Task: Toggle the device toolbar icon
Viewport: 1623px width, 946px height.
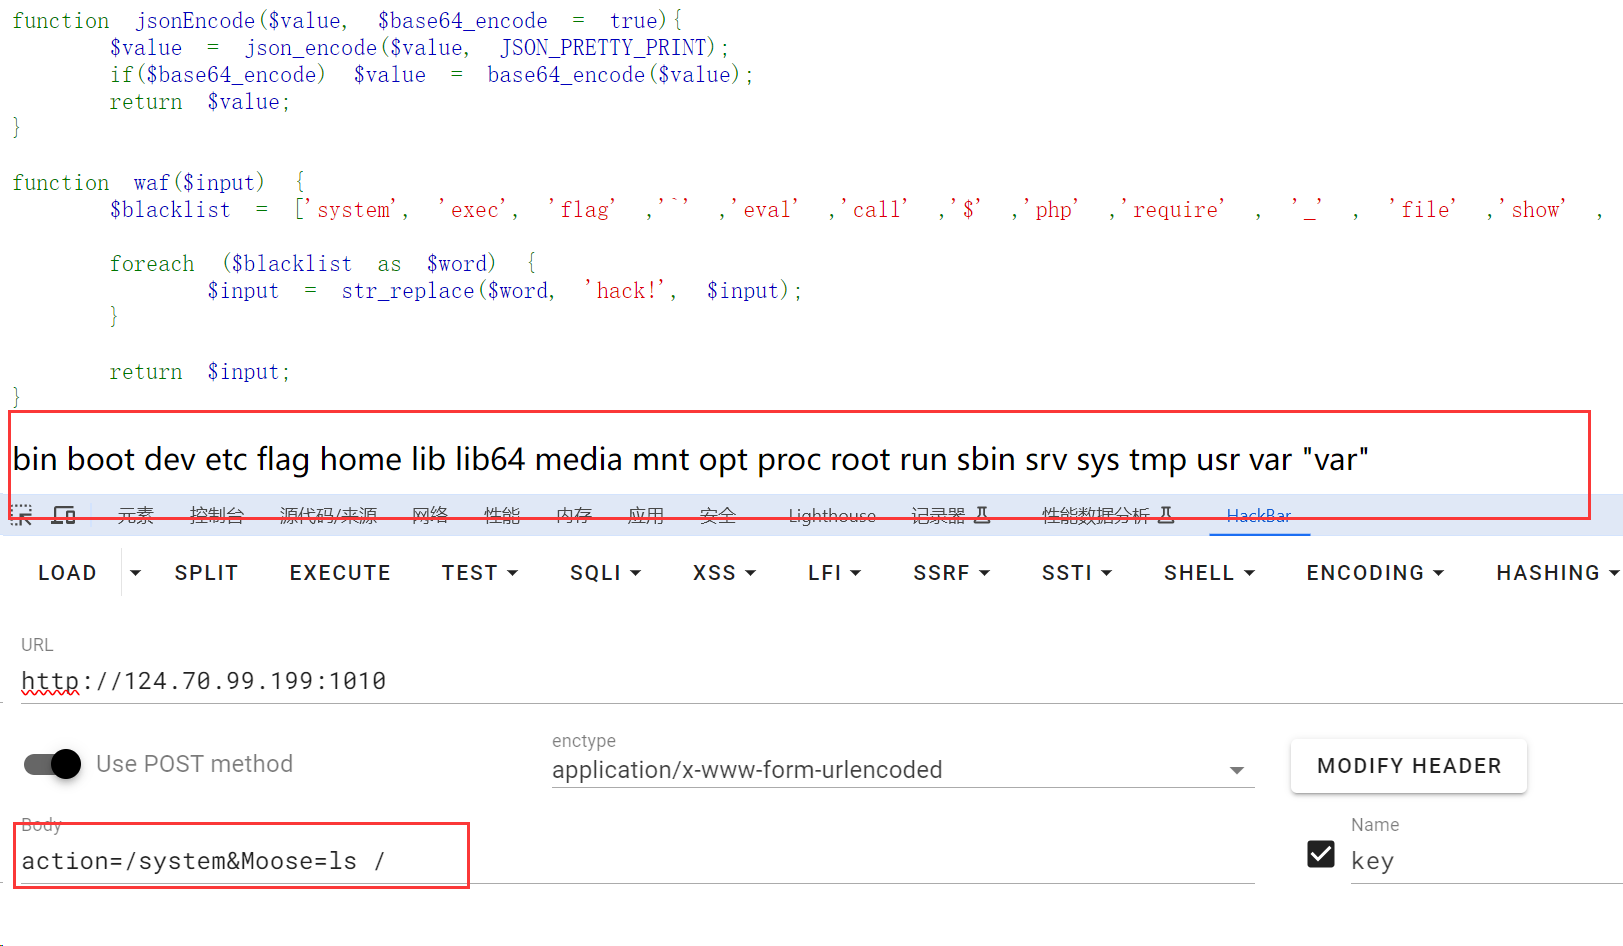Action: point(64,515)
